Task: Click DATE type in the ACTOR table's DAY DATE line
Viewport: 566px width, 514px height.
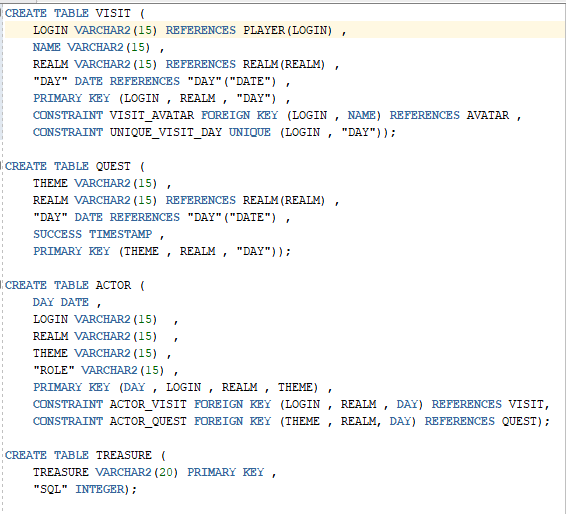Action: click(x=75, y=302)
